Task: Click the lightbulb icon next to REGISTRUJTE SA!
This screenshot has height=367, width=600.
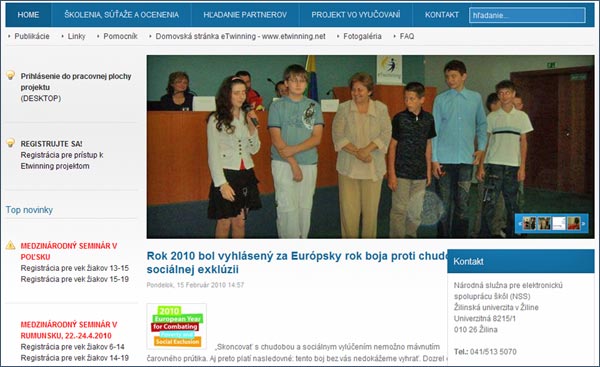Action: [x=11, y=143]
